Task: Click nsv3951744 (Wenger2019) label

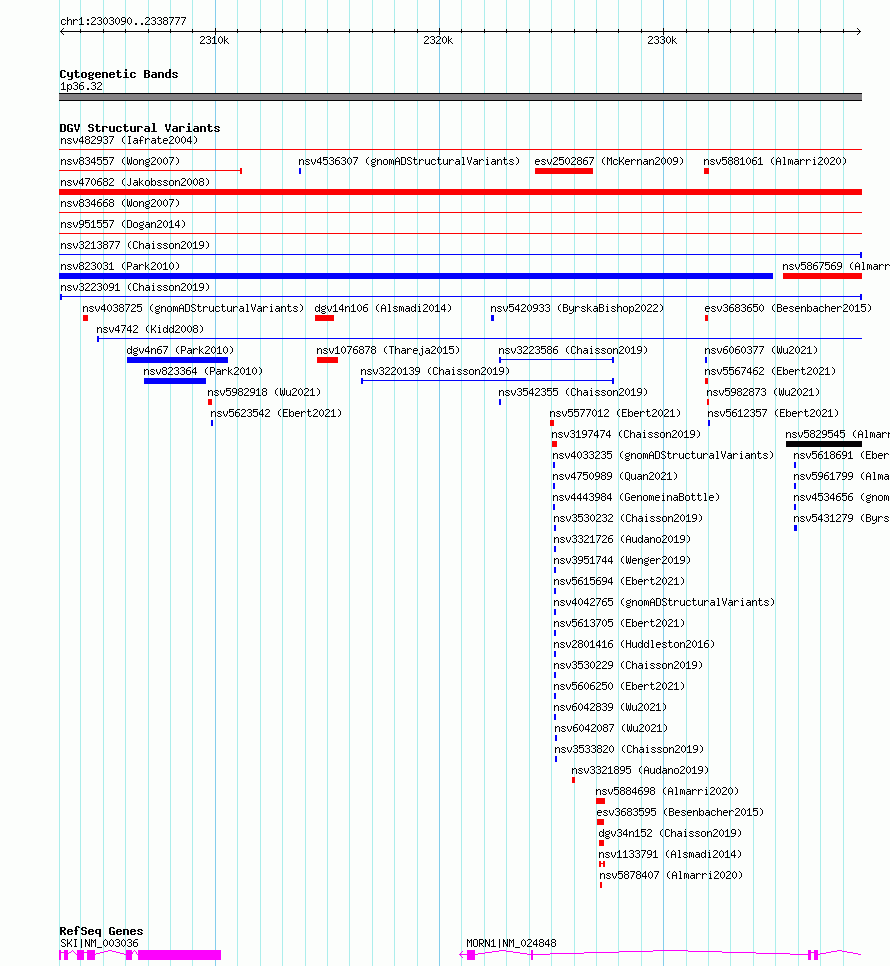Action: [x=622, y=559]
